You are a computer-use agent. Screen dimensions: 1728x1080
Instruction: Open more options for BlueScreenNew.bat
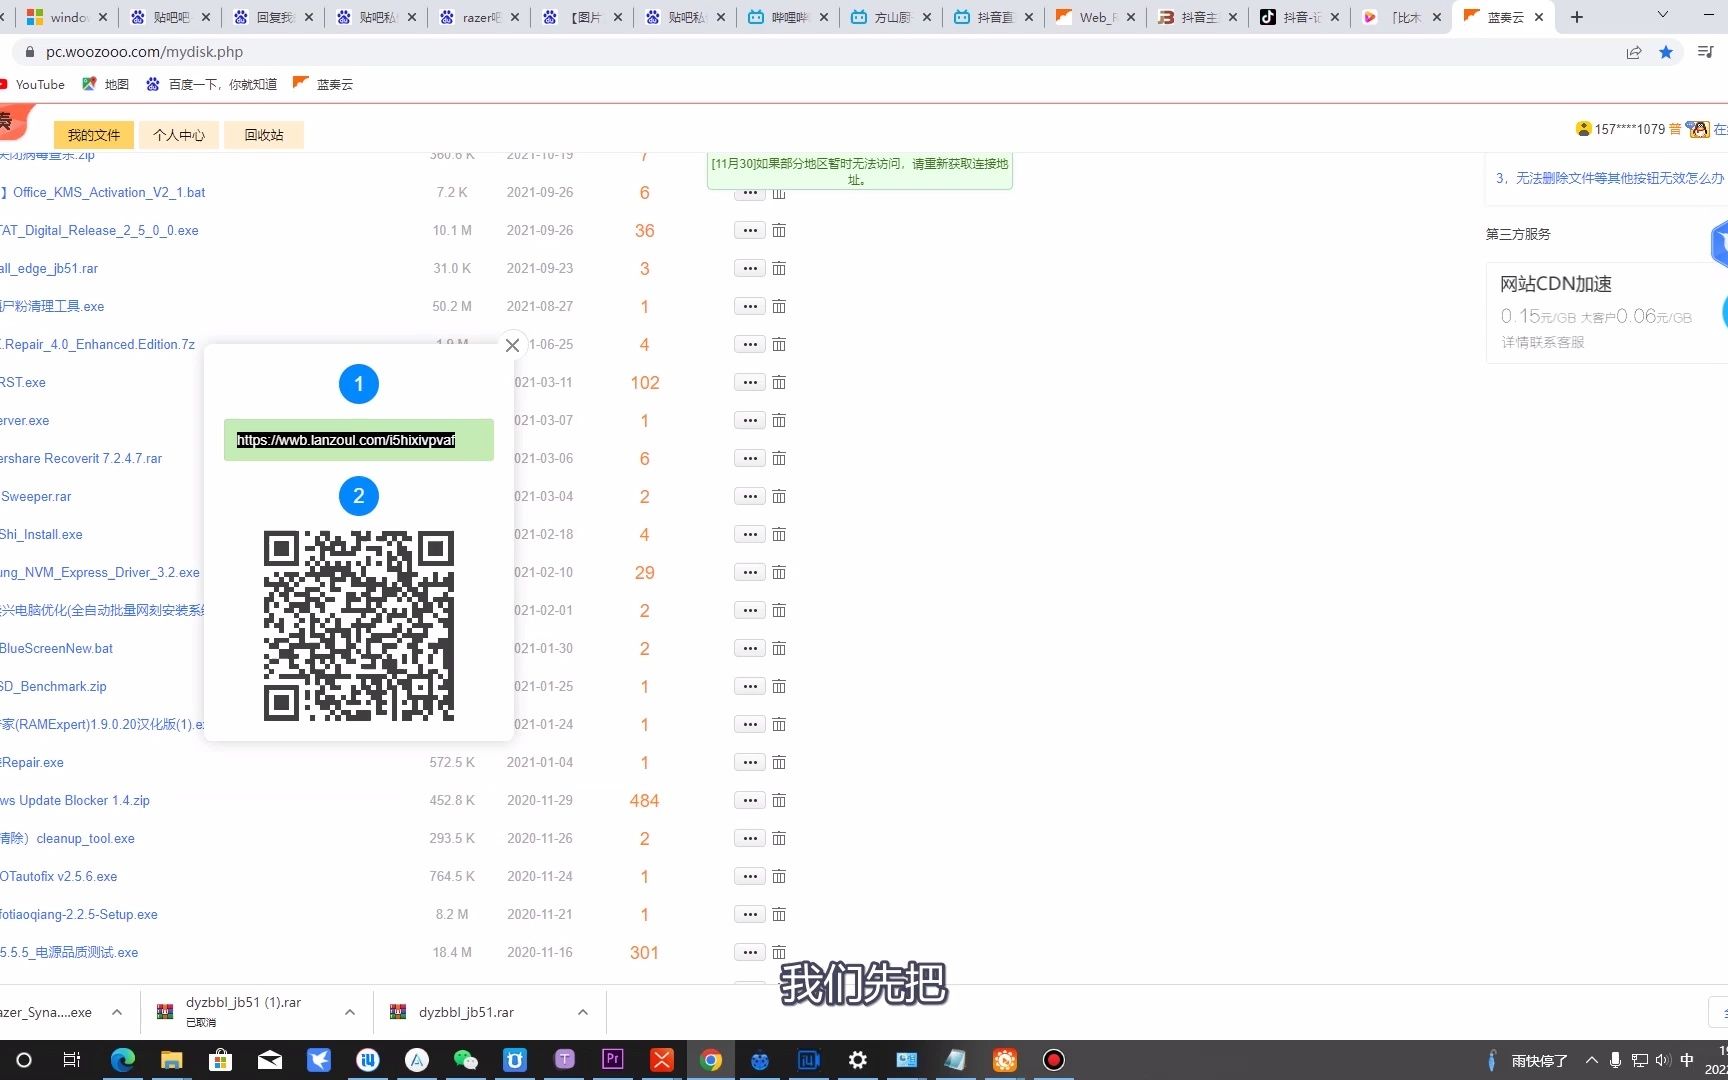(x=750, y=649)
